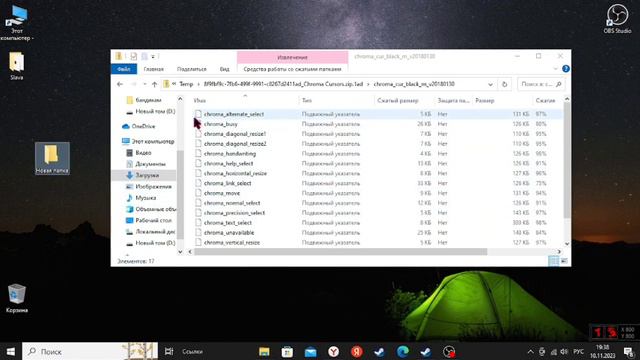Click the navigation pane scroll-down arrow
Screen dimensions: 640x360
pos(180,252)
